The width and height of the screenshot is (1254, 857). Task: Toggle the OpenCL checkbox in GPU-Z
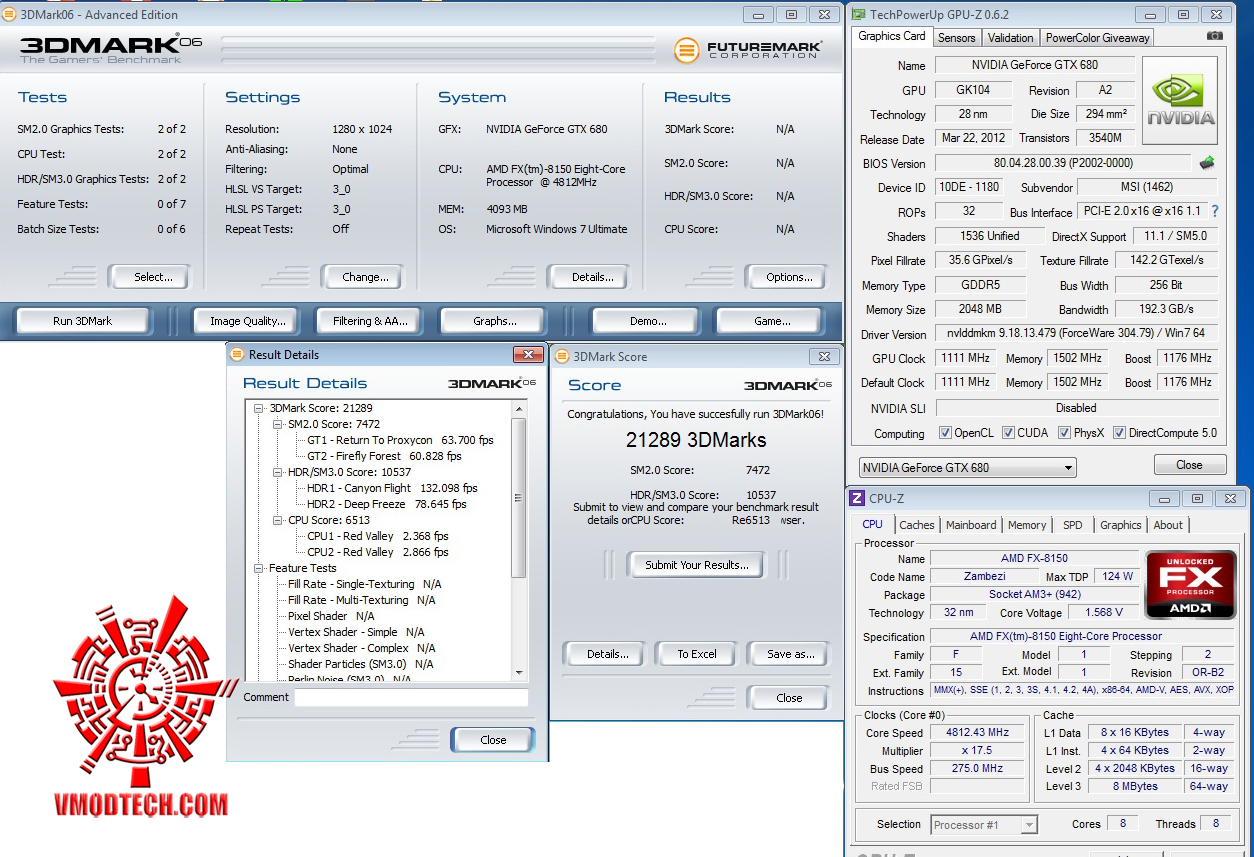945,433
